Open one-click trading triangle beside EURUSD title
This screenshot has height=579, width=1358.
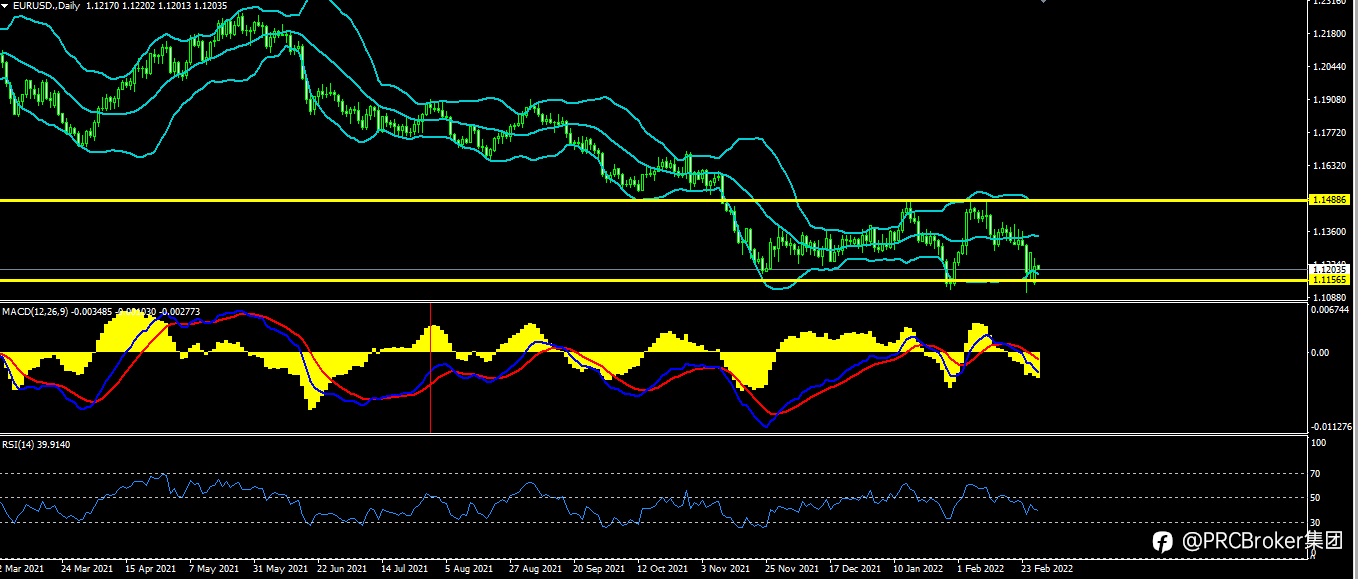pos(5,6)
